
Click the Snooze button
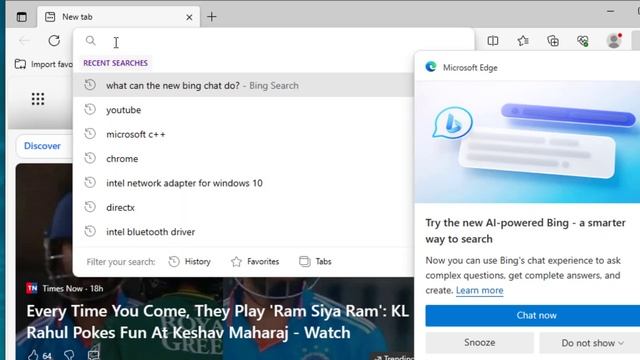pyautogui.click(x=480, y=342)
